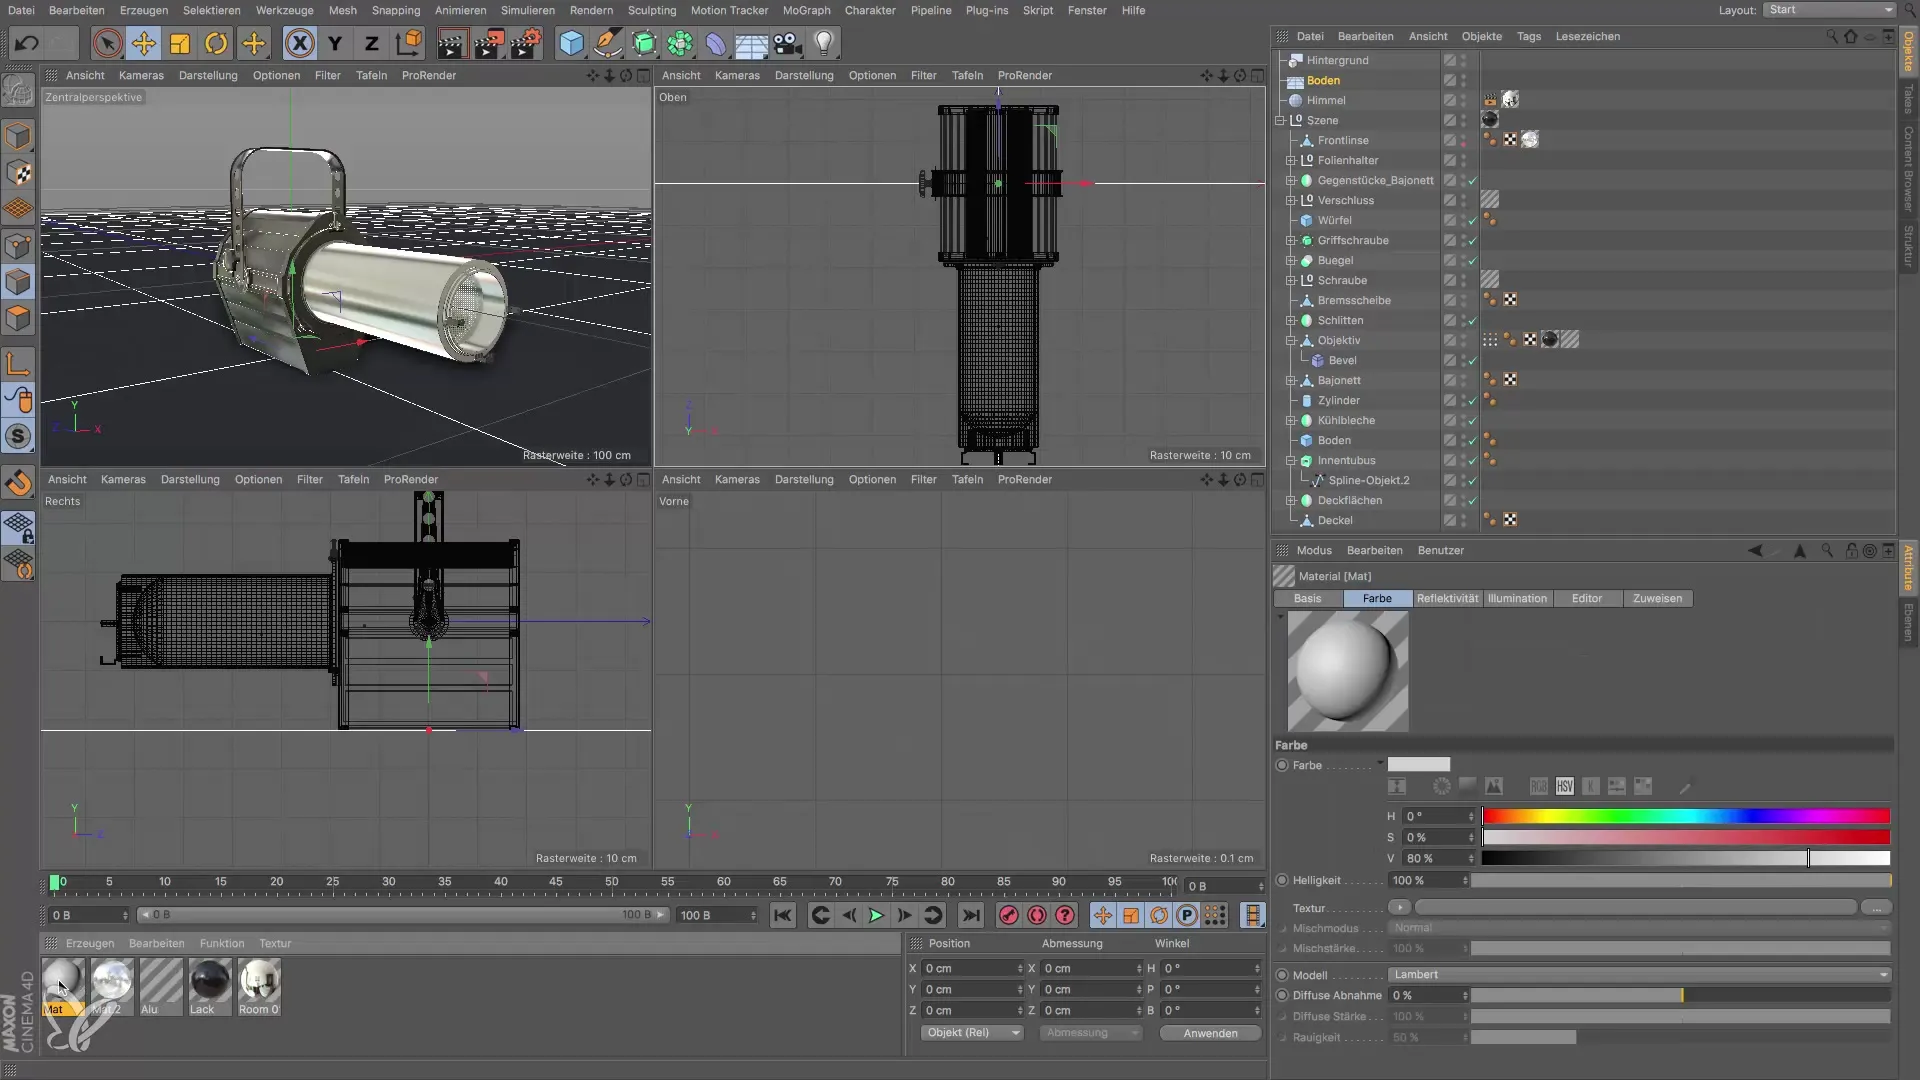This screenshot has width=1920, height=1080.
Task: Add a camera object
Action: [788, 43]
